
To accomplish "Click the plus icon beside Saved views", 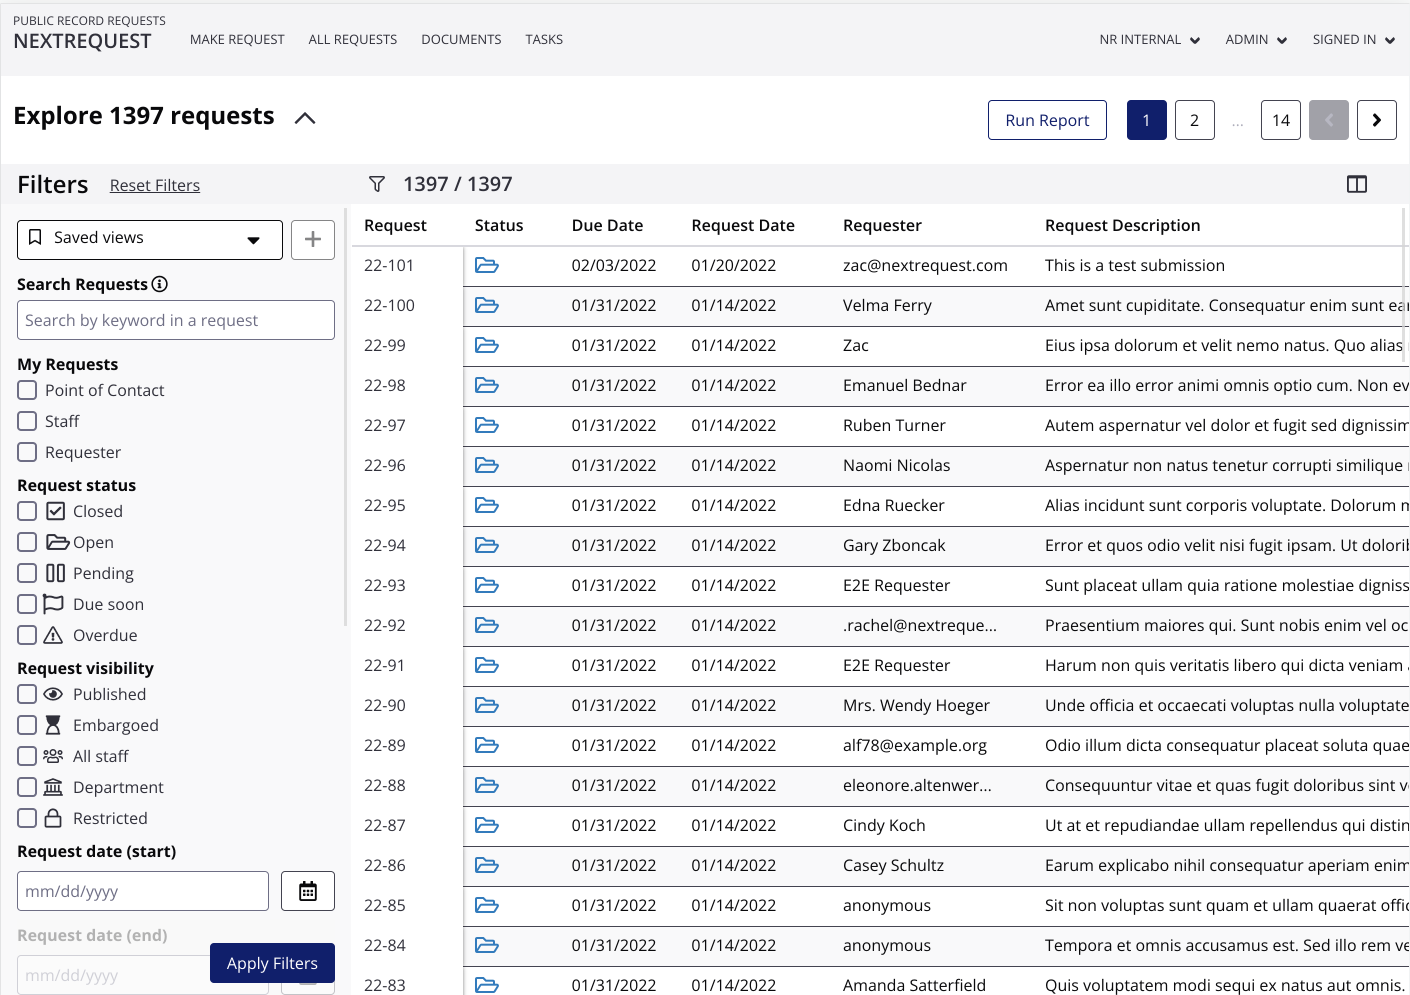I will click(312, 239).
